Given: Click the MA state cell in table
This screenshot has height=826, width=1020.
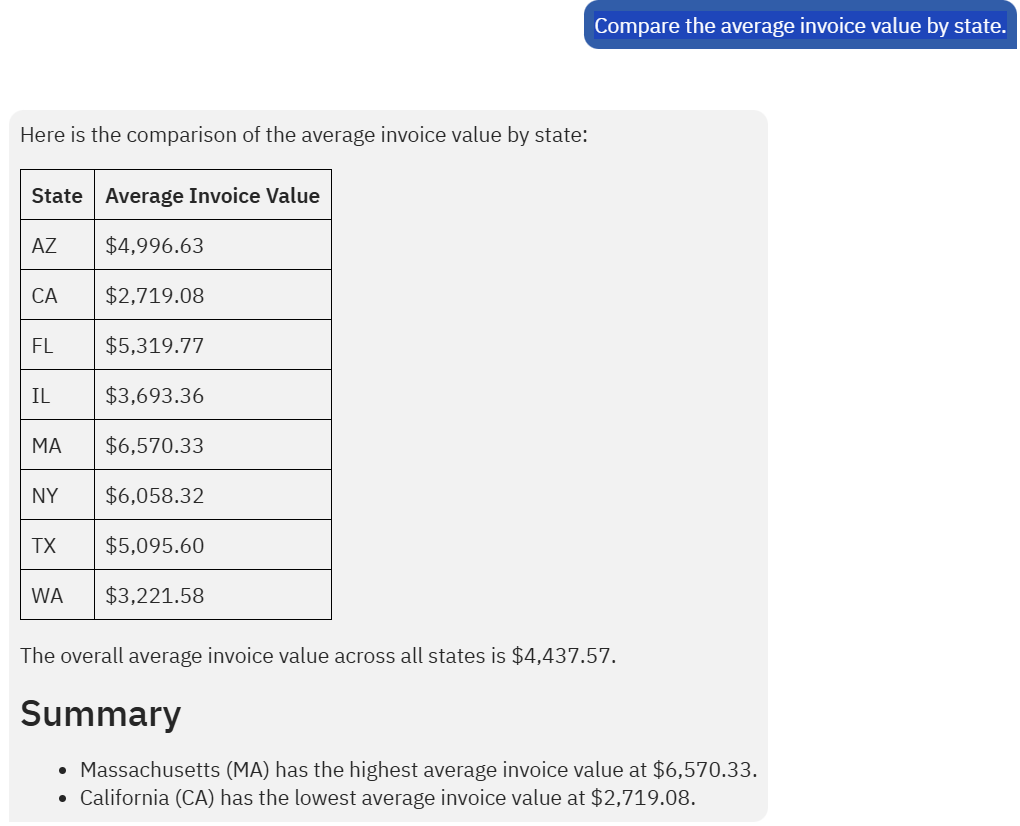Looking at the screenshot, I should click(x=47, y=446).
